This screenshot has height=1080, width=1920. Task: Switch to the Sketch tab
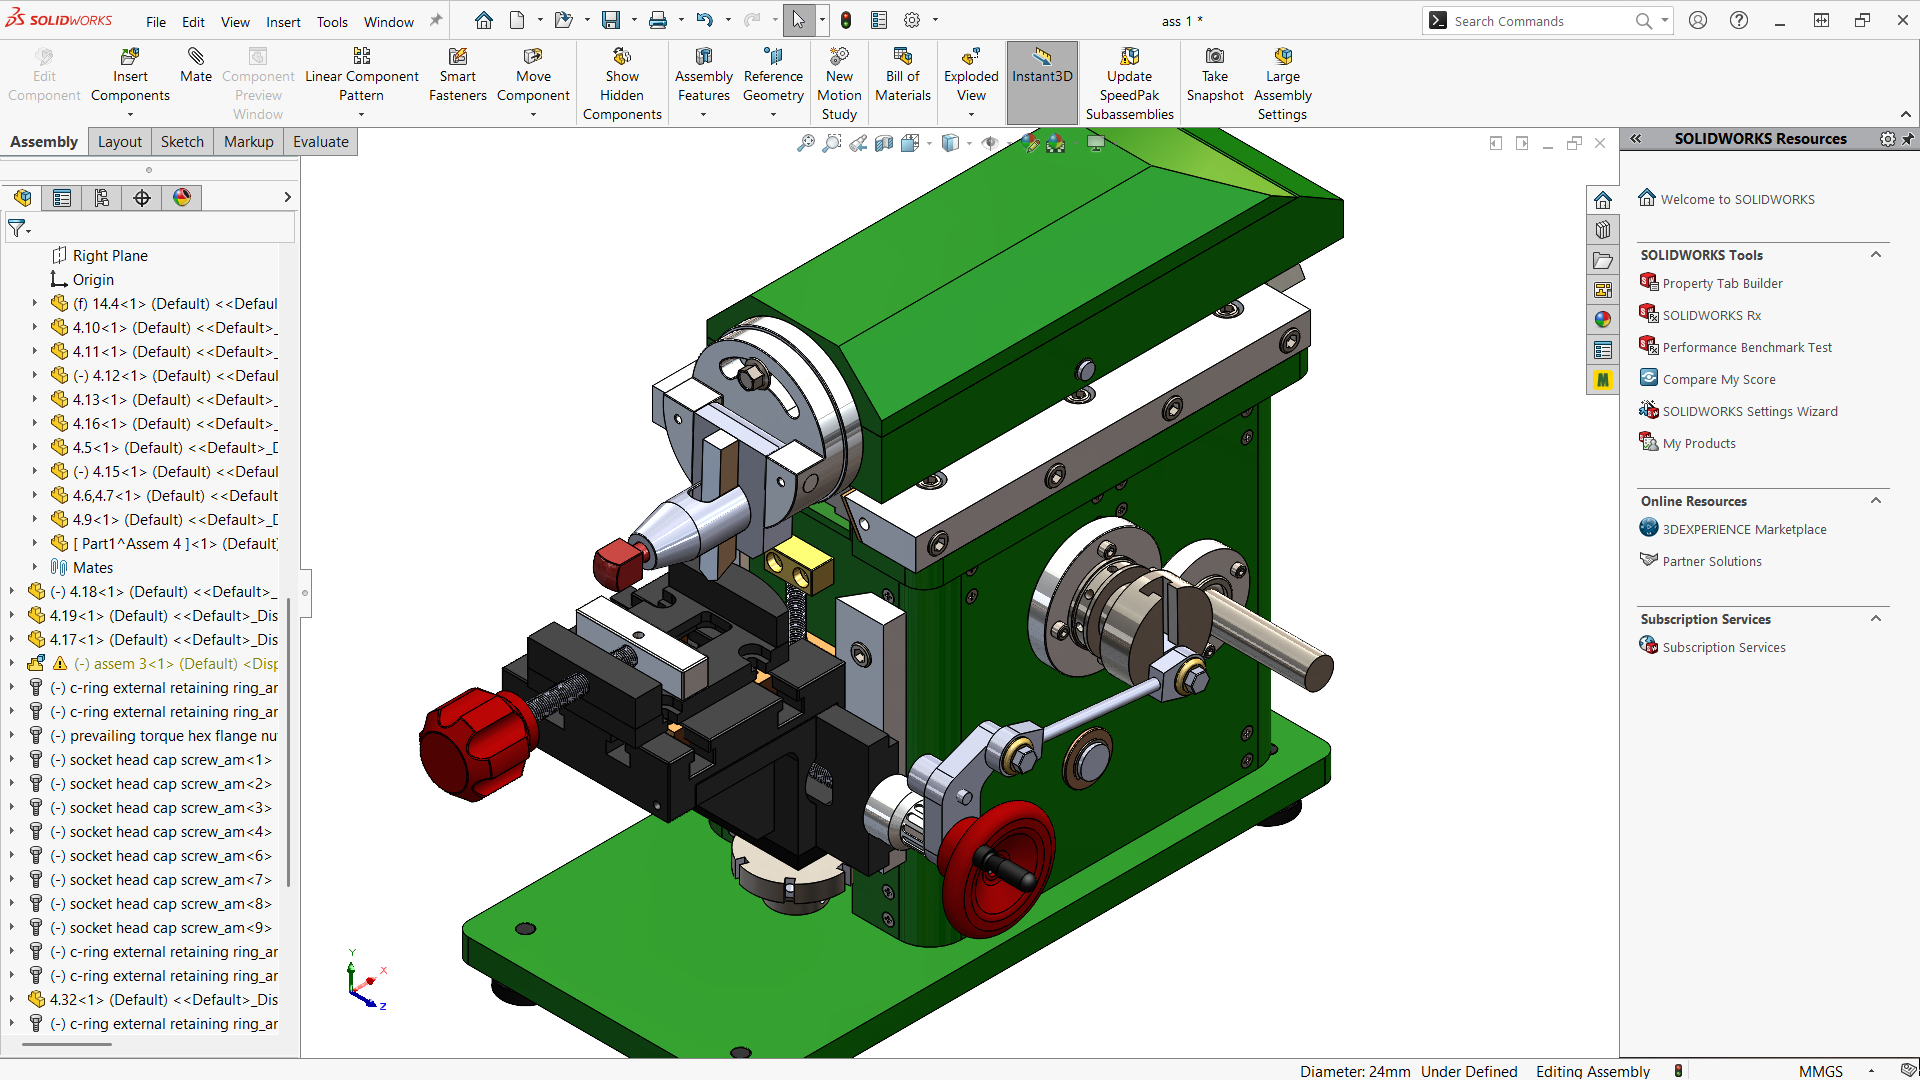pyautogui.click(x=182, y=142)
